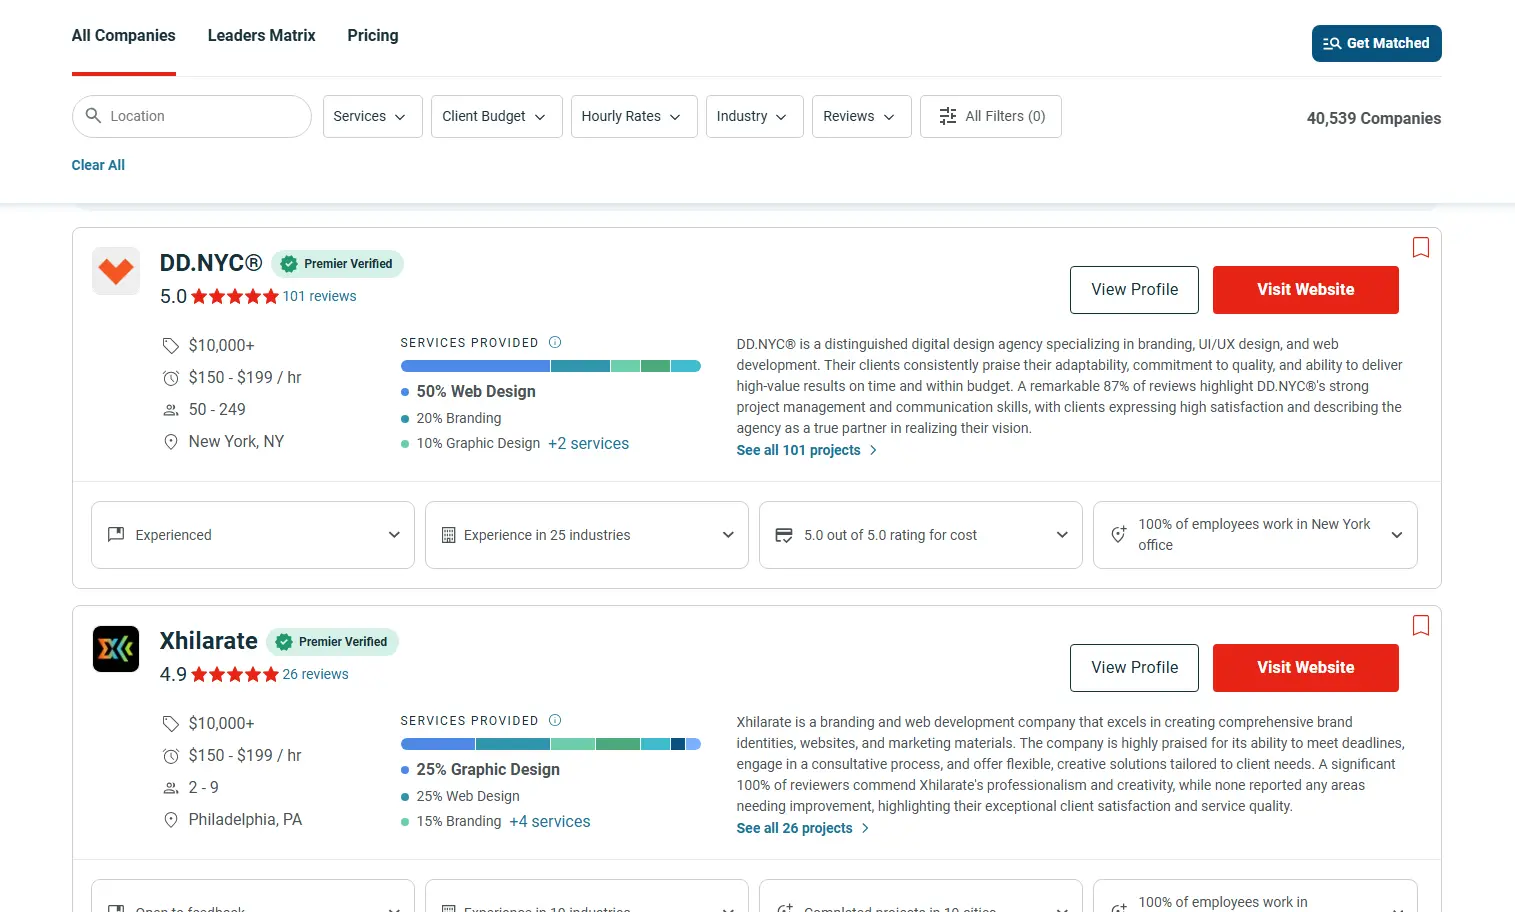Open the Industry filter dropdown

point(755,116)
